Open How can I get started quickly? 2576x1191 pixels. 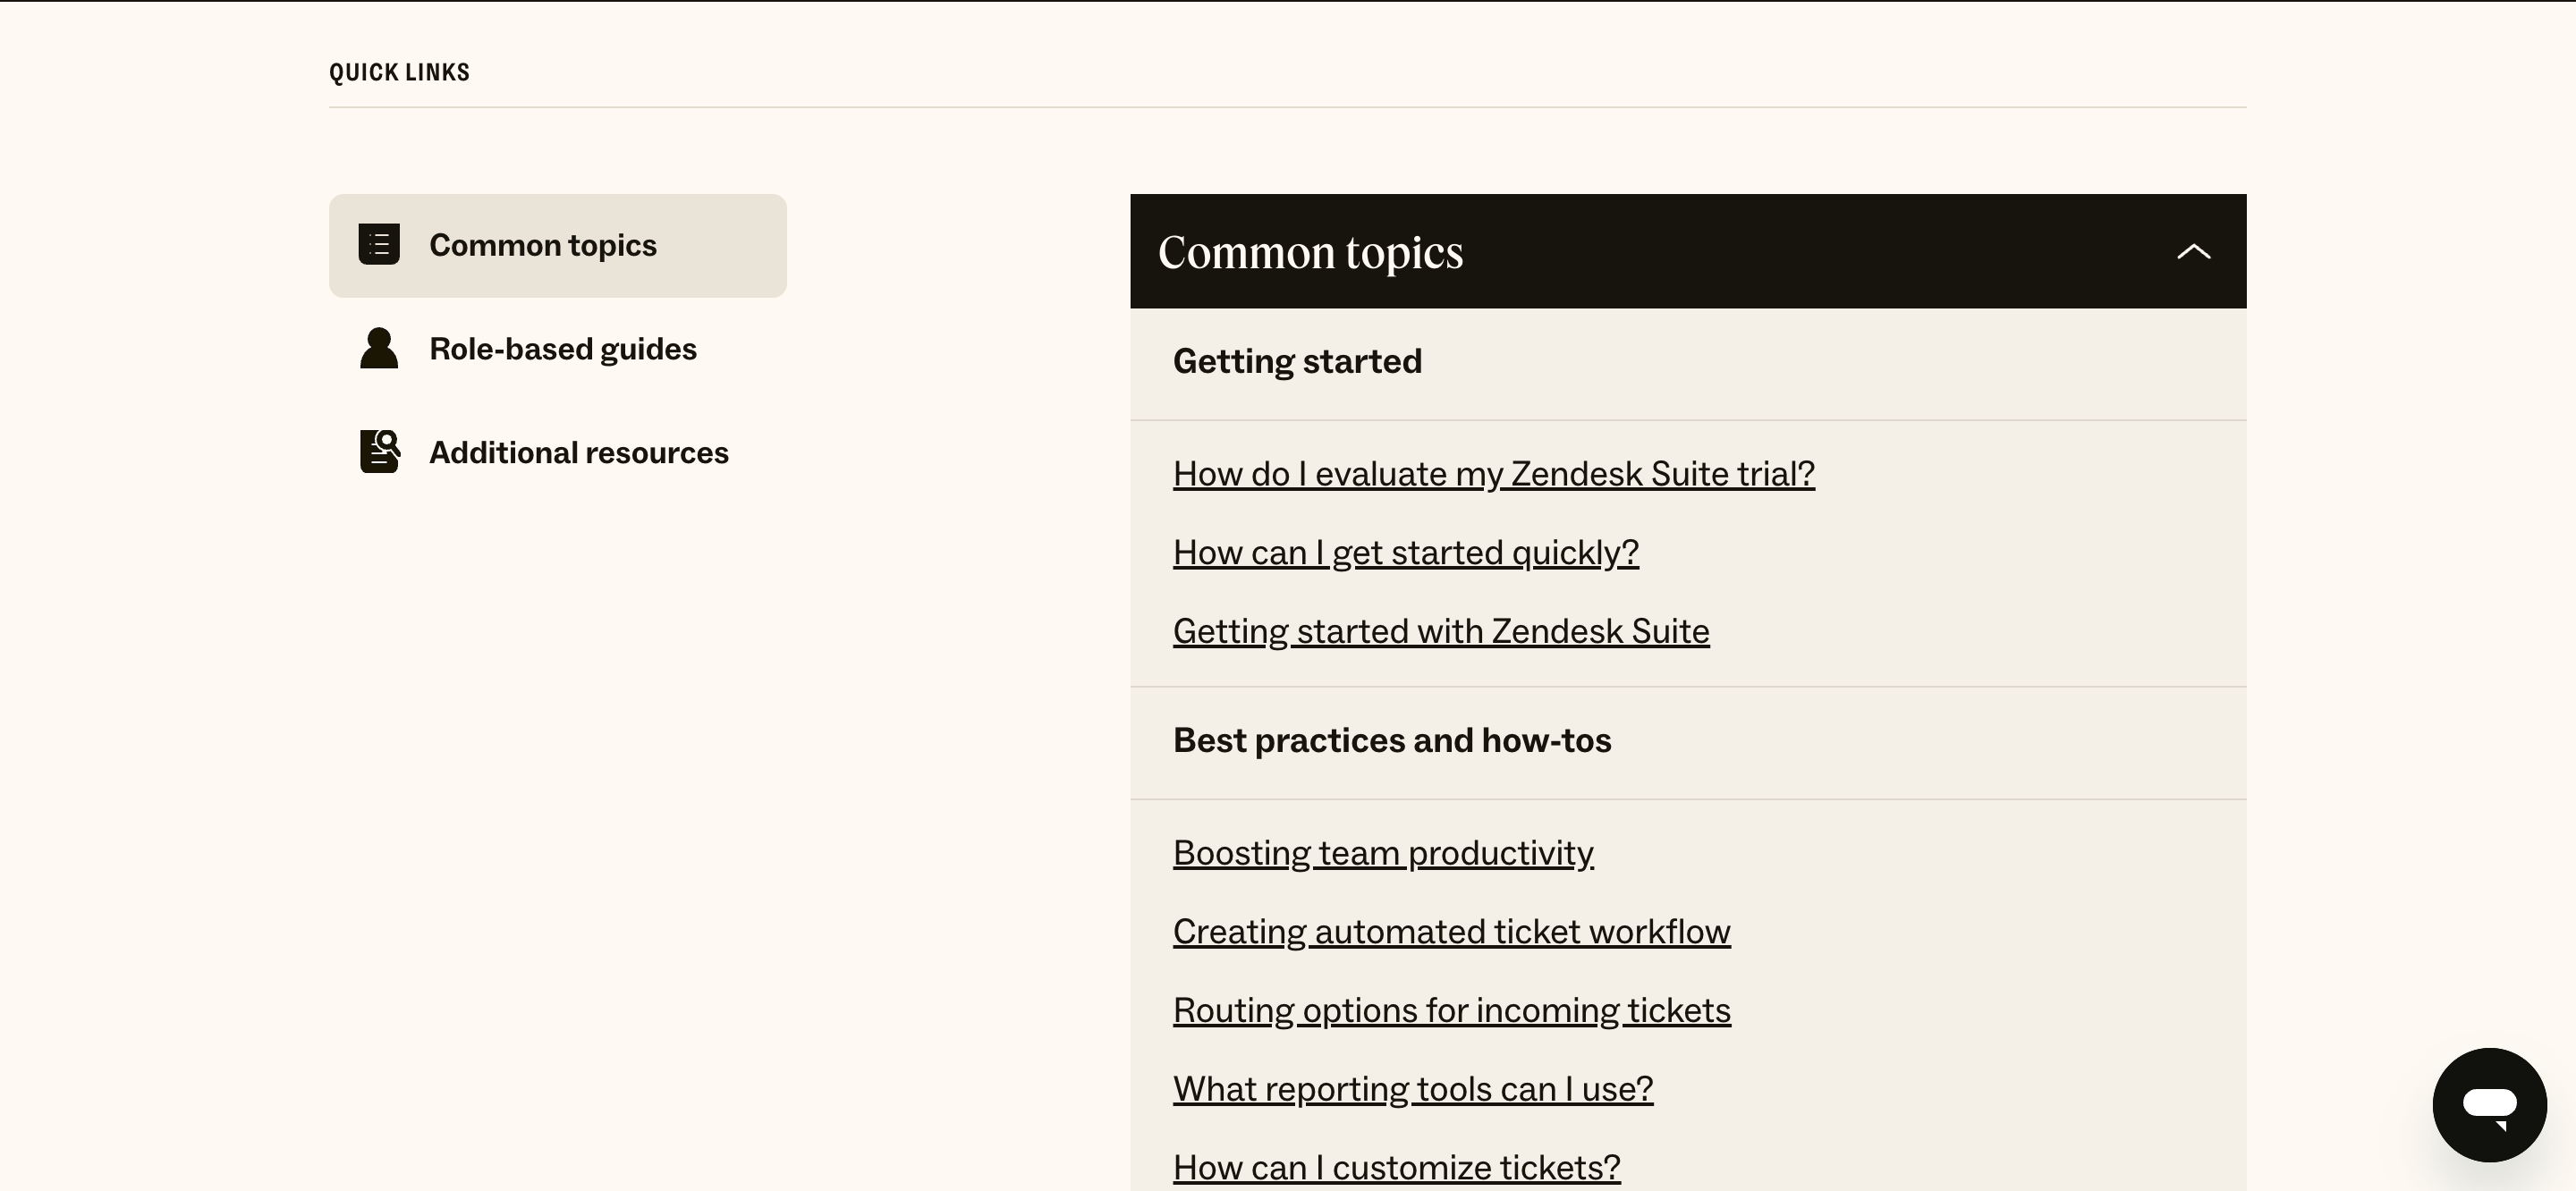[1405, 552]
